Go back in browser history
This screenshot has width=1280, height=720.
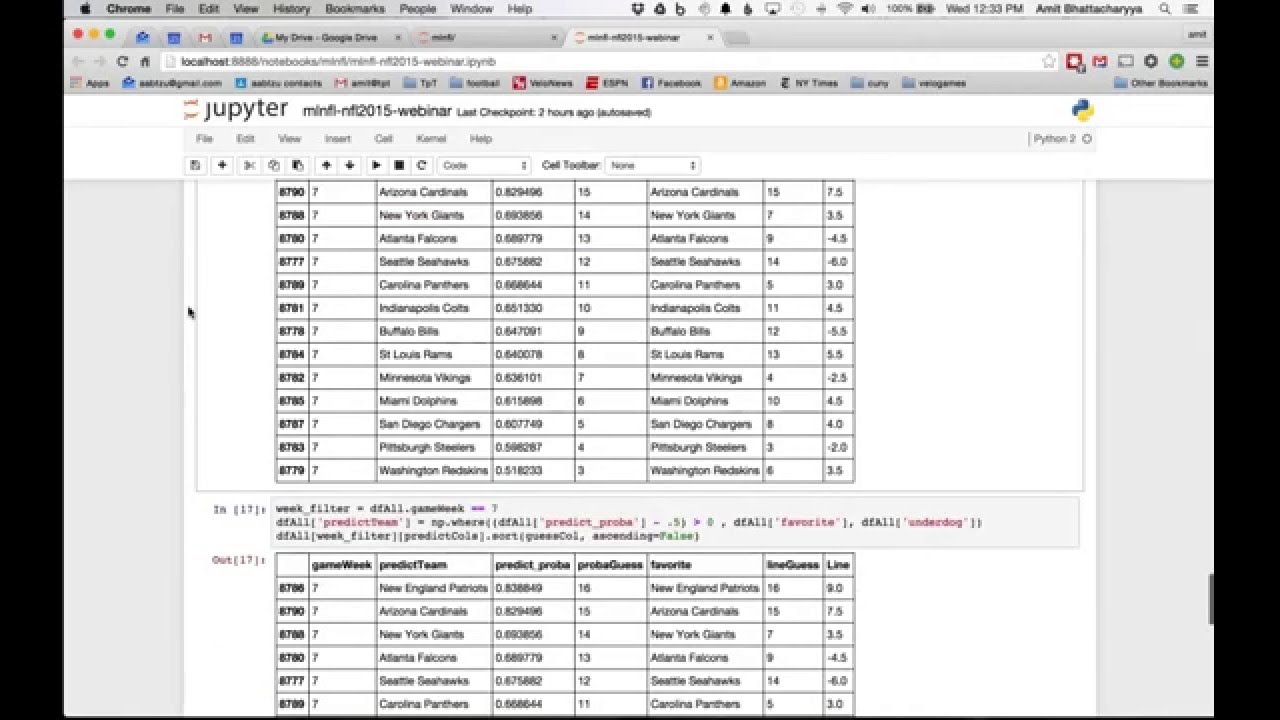pyautogui.click(x=79, y=61)
